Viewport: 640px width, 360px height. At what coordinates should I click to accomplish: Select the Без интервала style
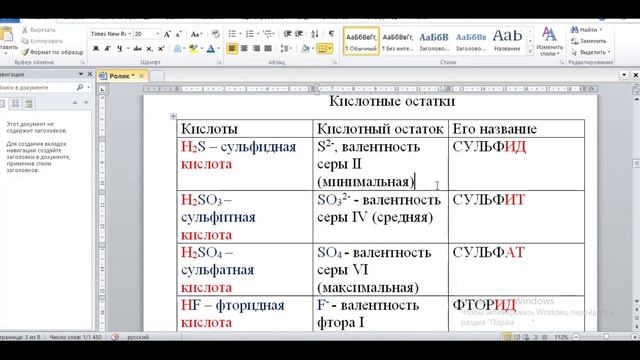click(x=398, y=41)
